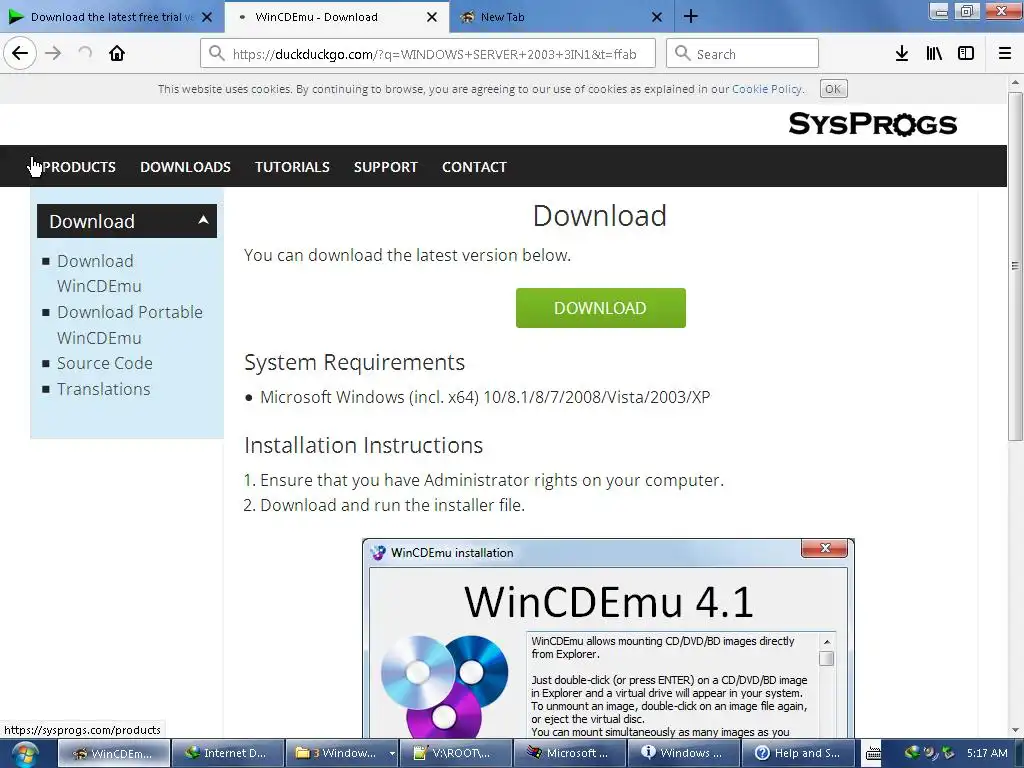Open the CONTACT menu item
The image size is (1024, 768).
point(474,167)
